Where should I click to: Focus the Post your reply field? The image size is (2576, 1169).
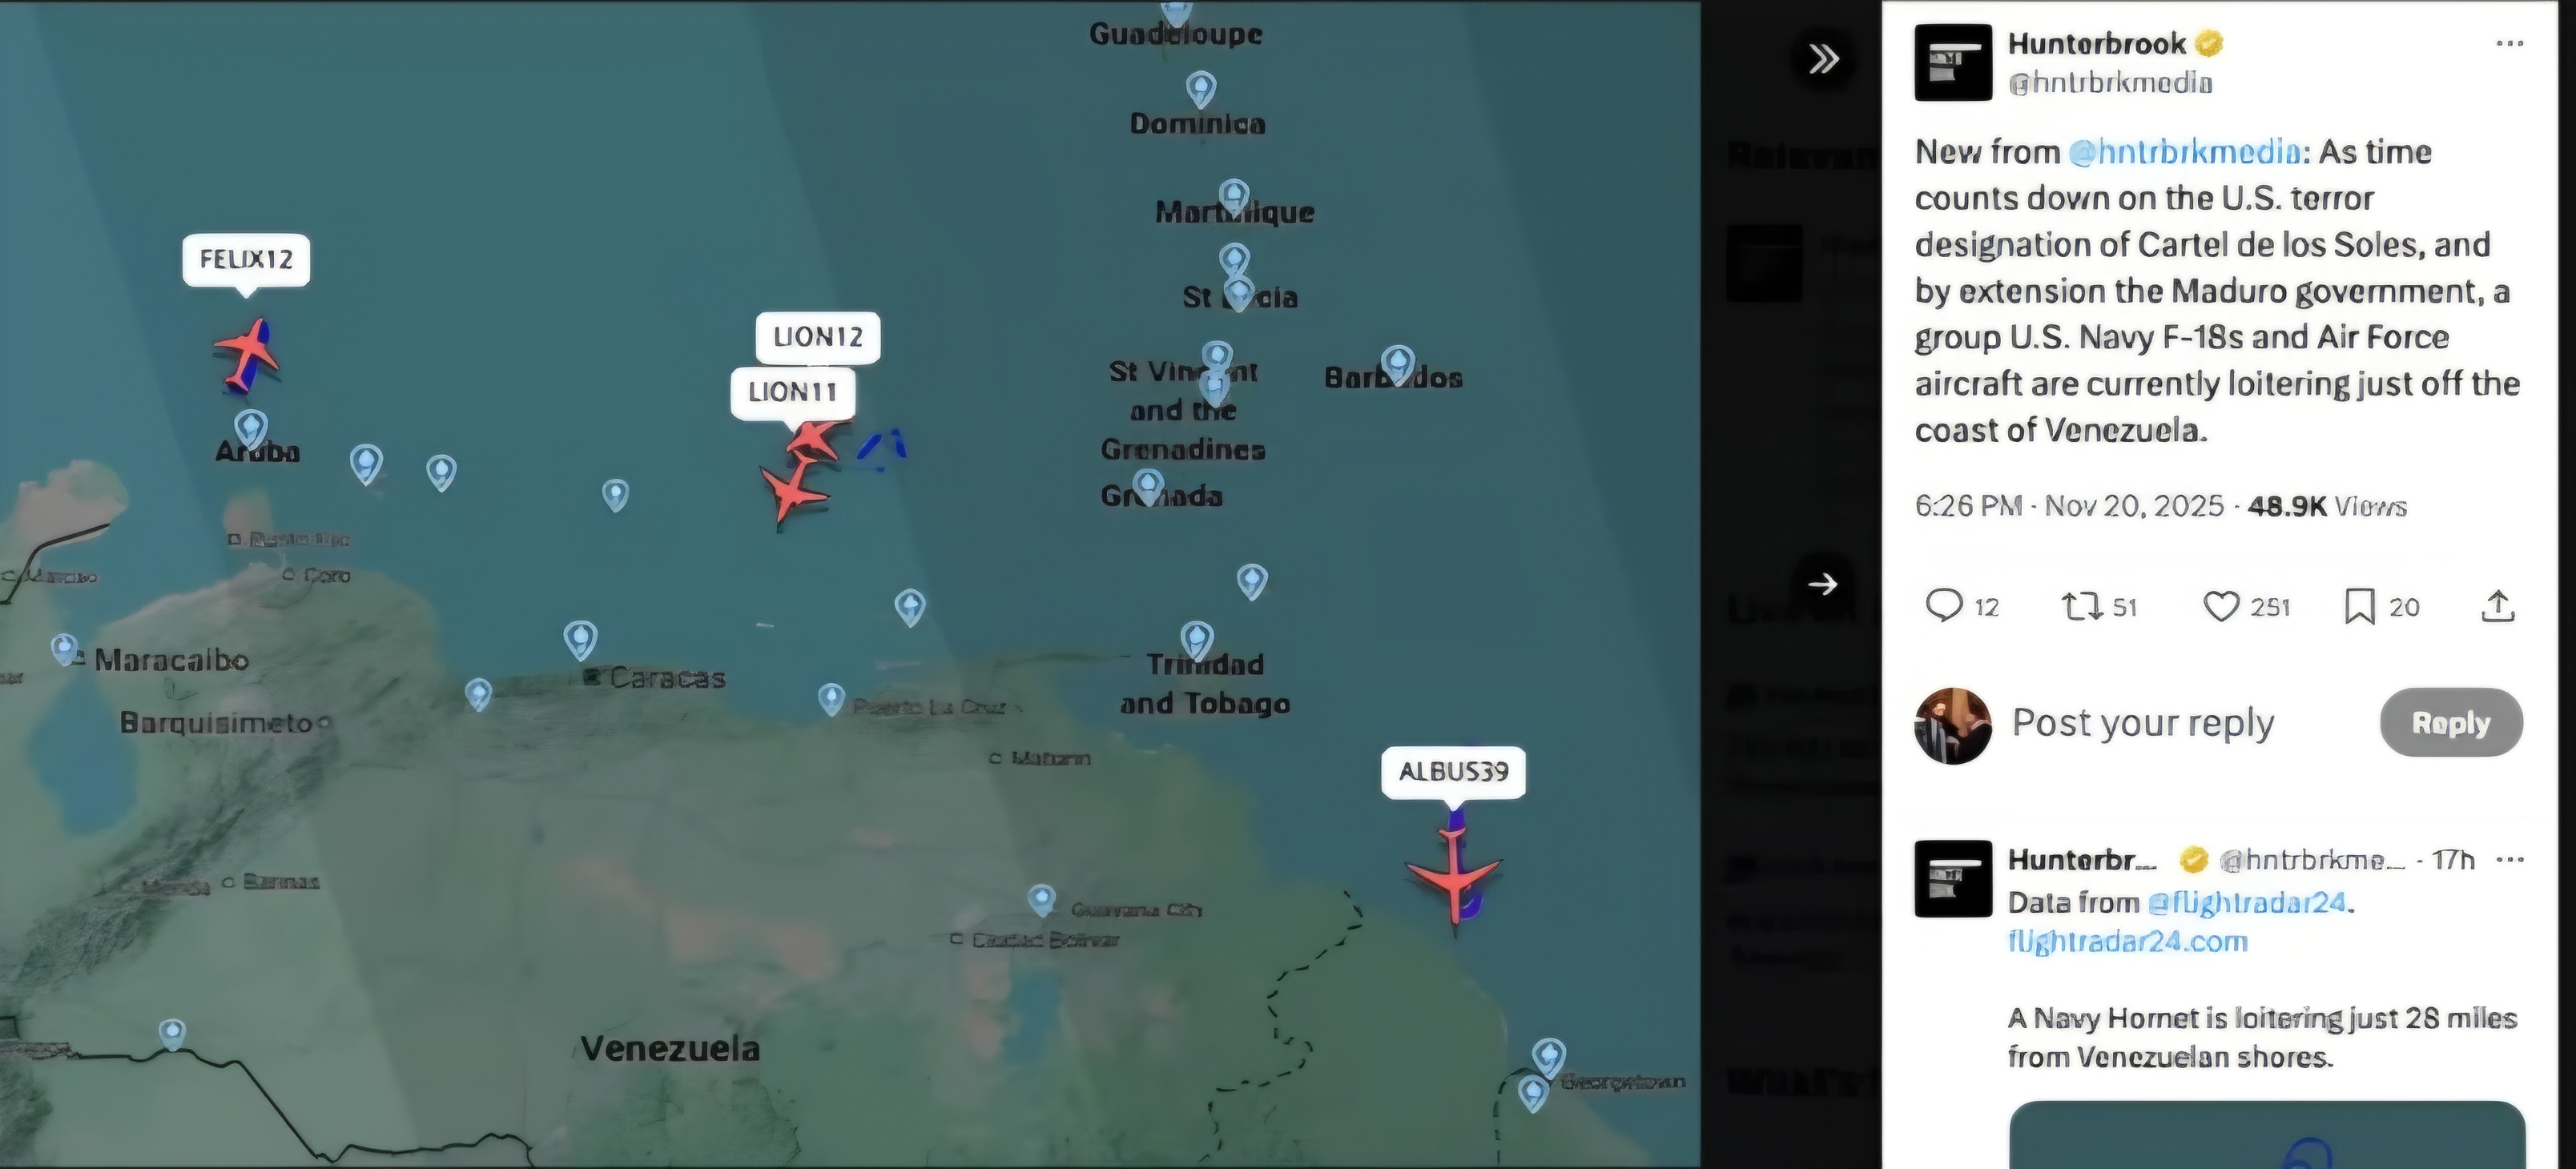(x=2142, y=722)
